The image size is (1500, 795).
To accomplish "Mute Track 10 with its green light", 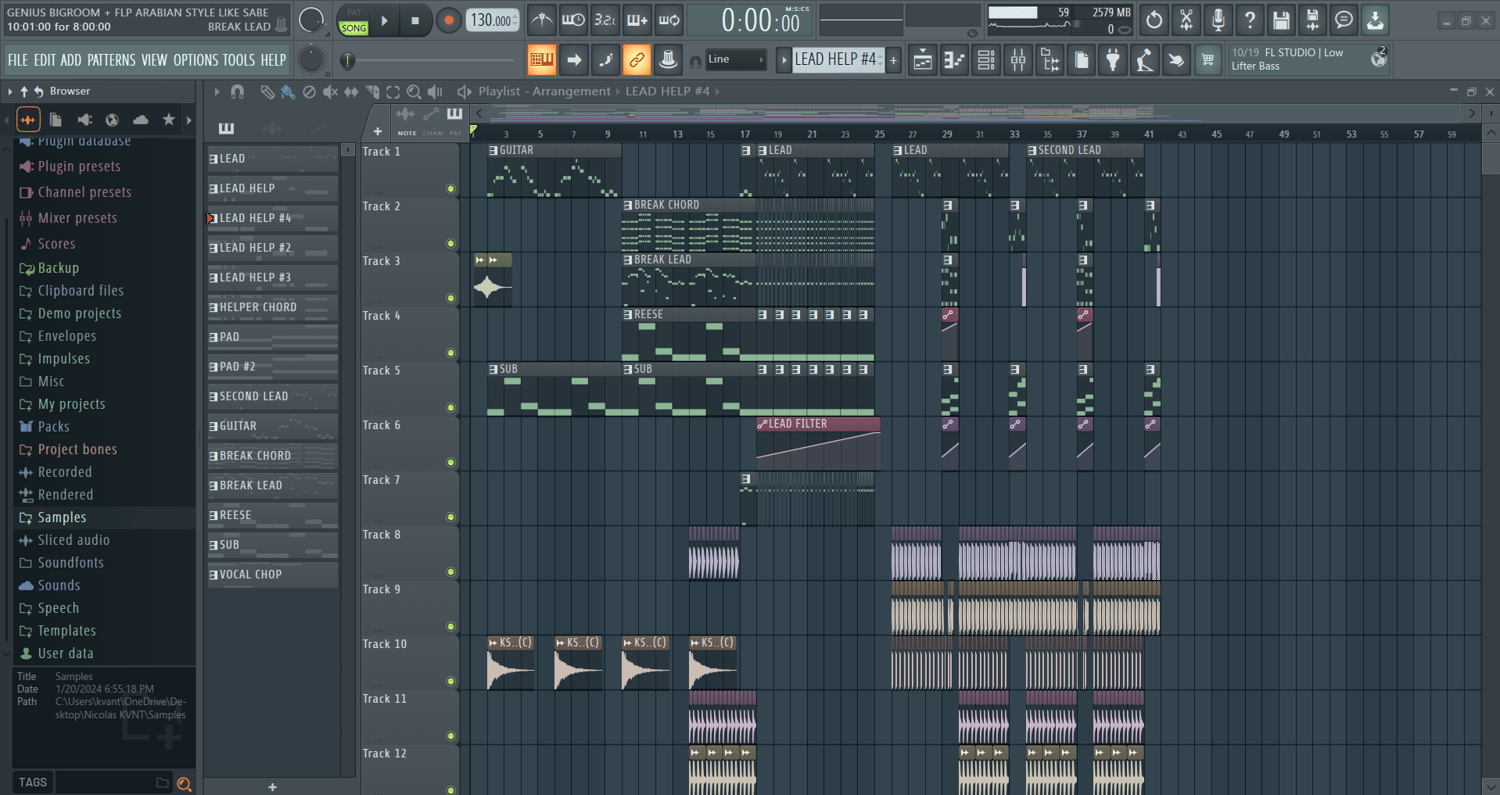I will (x=451, y=681).
